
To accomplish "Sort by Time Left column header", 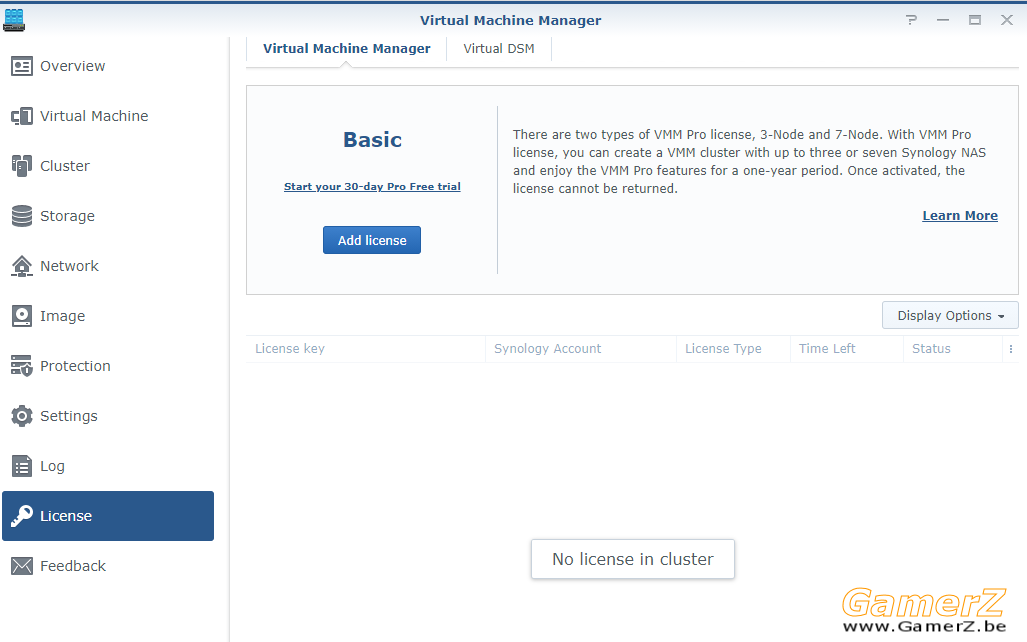I will click(x=847, y=349).
